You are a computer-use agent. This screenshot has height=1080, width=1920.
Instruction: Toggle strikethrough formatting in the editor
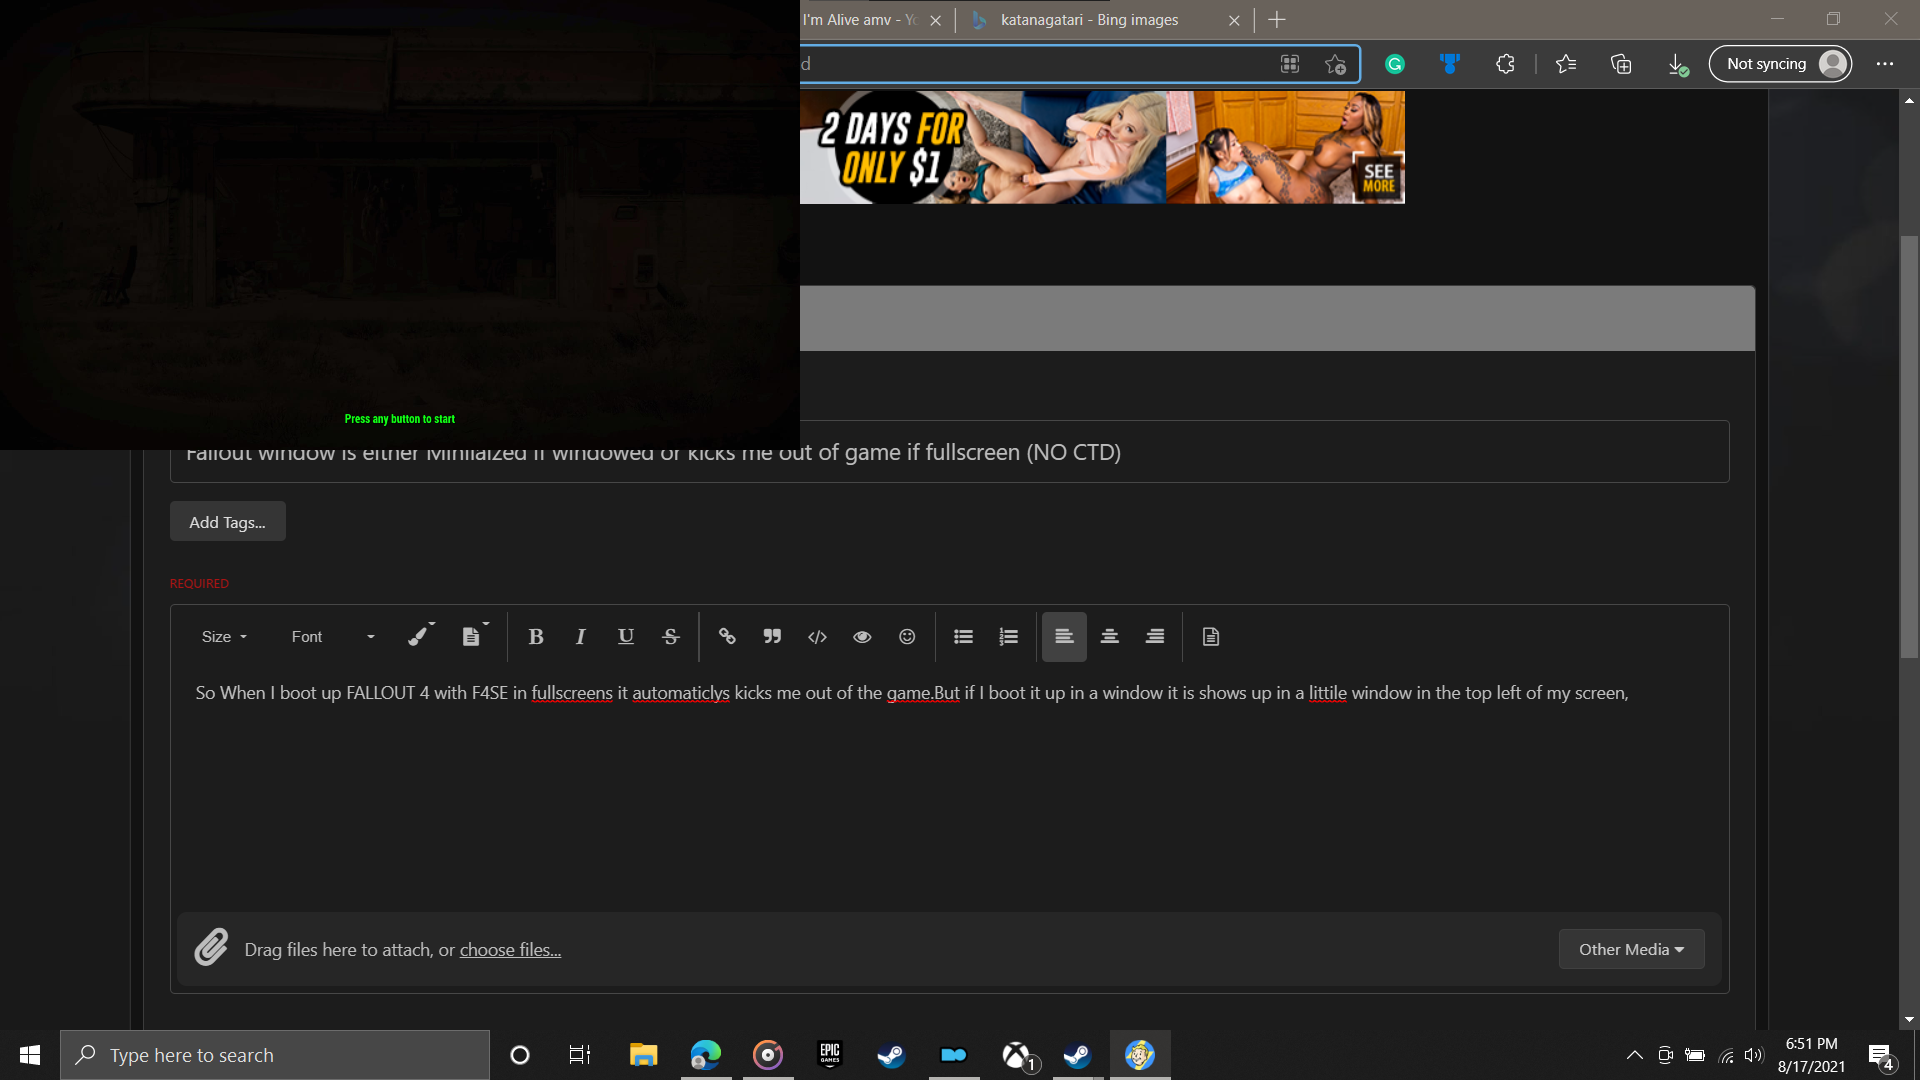671,637
